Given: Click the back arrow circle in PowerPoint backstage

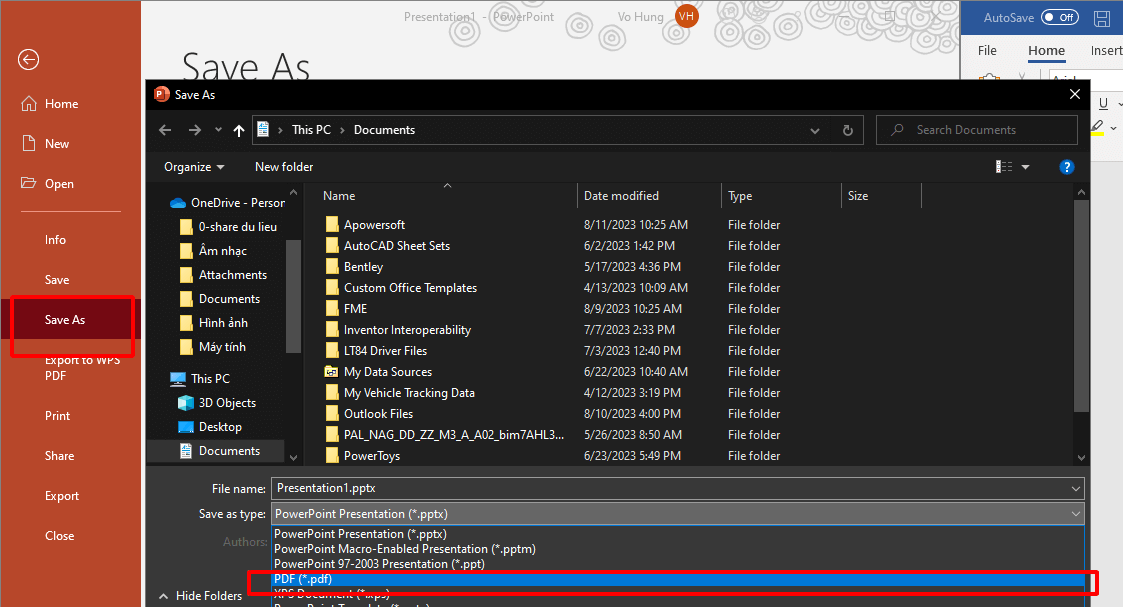Looking at the screenshot, I should pos(29,59).
